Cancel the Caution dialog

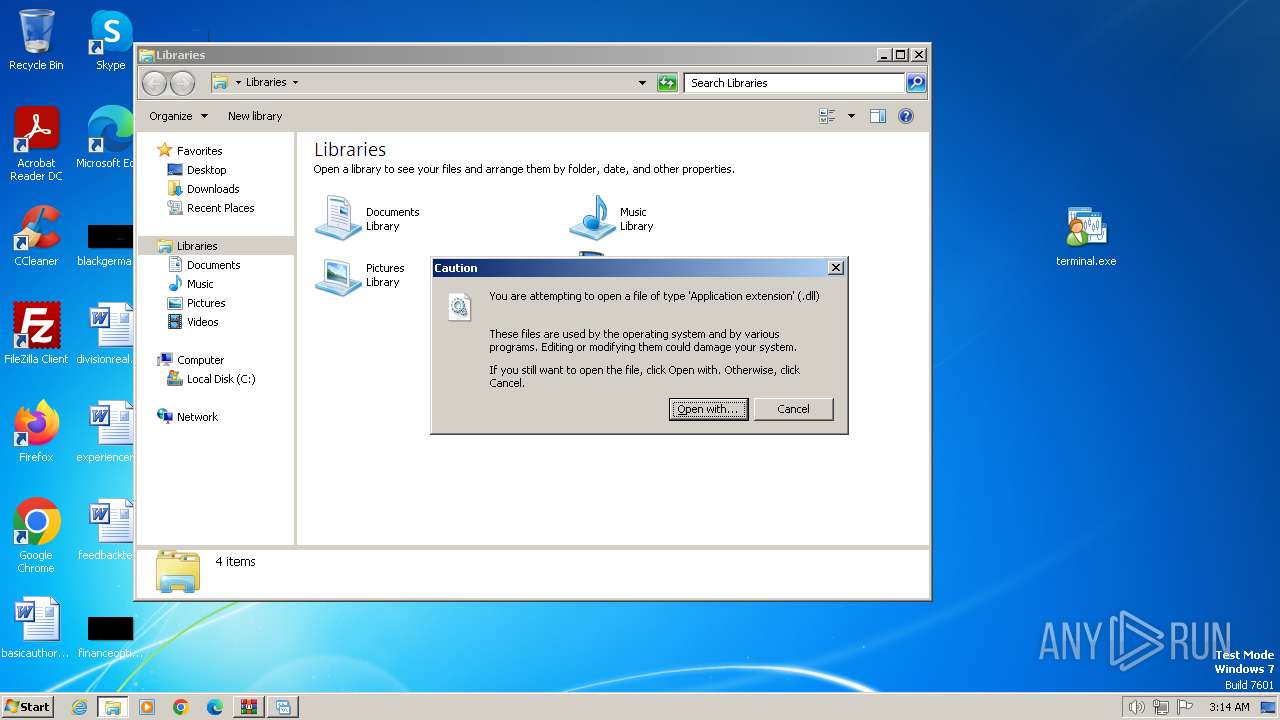[x=793, y=409]
